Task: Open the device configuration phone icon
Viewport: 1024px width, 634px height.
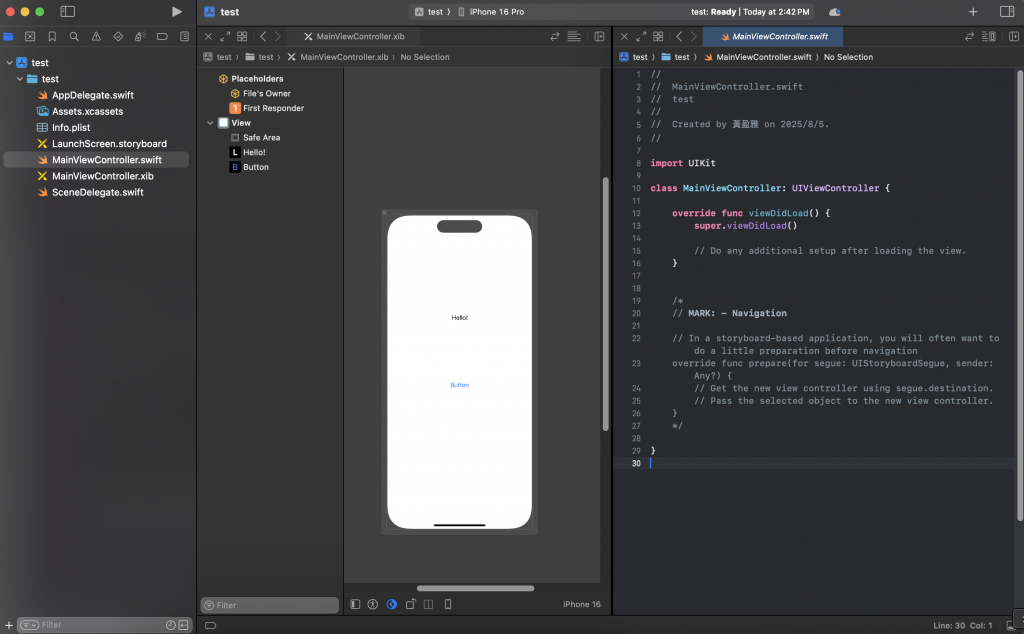Action: 448,605
